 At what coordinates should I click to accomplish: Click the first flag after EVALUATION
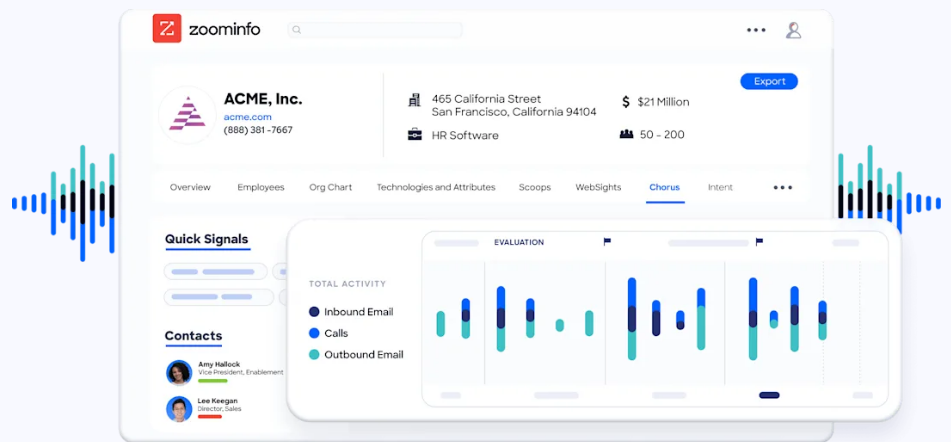point(607,242)
